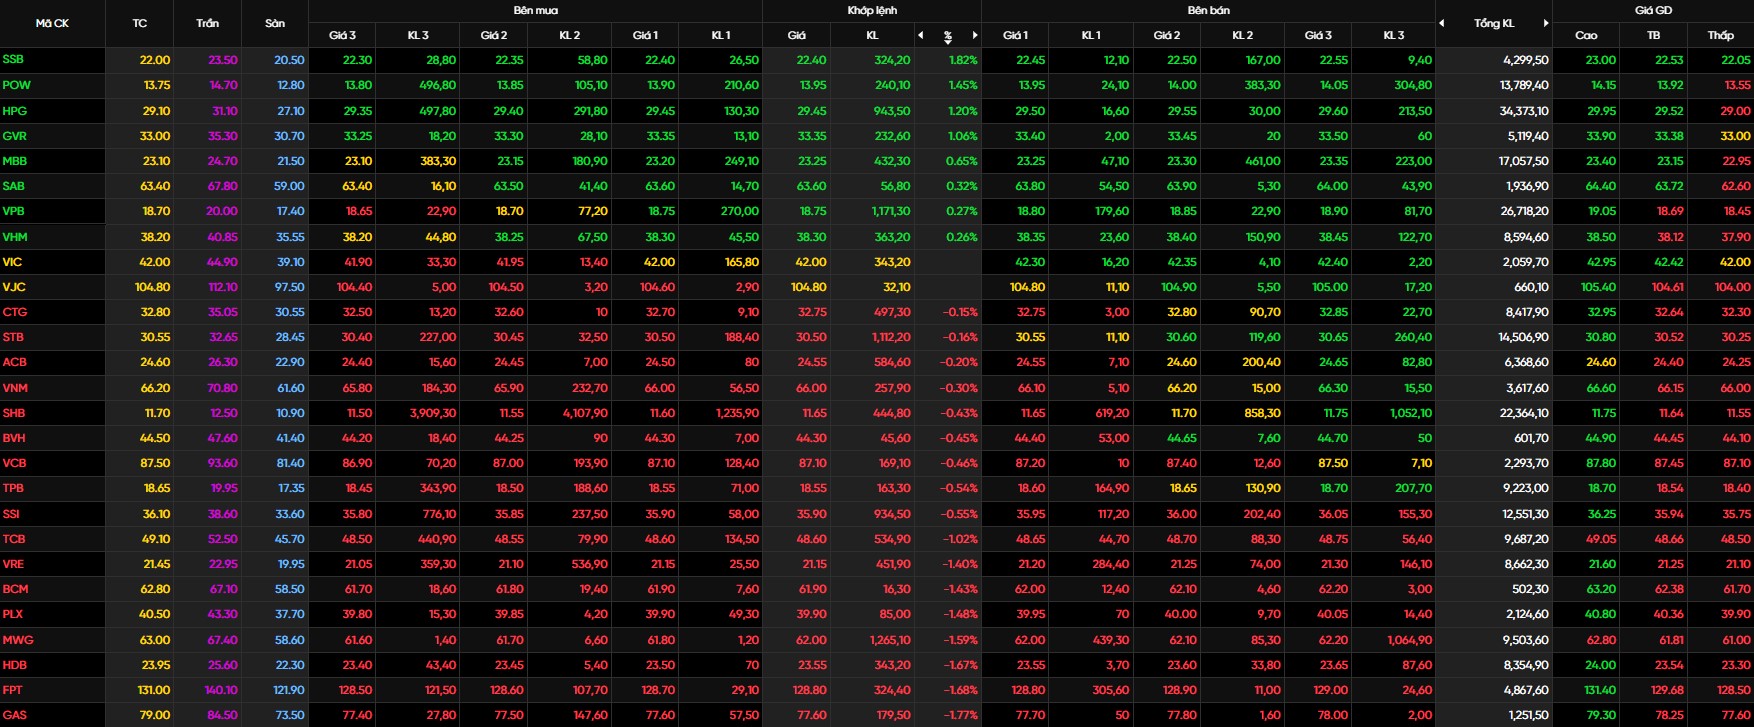Screen dimensions: 1754x727
Task: Click right arrow beside Tổng KL header
Action: coord(1546,23)
